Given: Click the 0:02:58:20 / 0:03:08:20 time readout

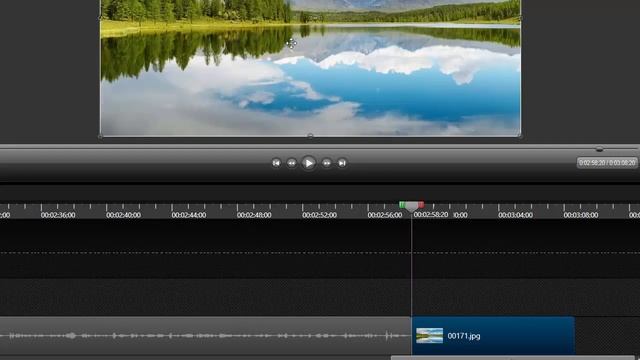Looking at the screenshot, I should [x=607, y=163].
